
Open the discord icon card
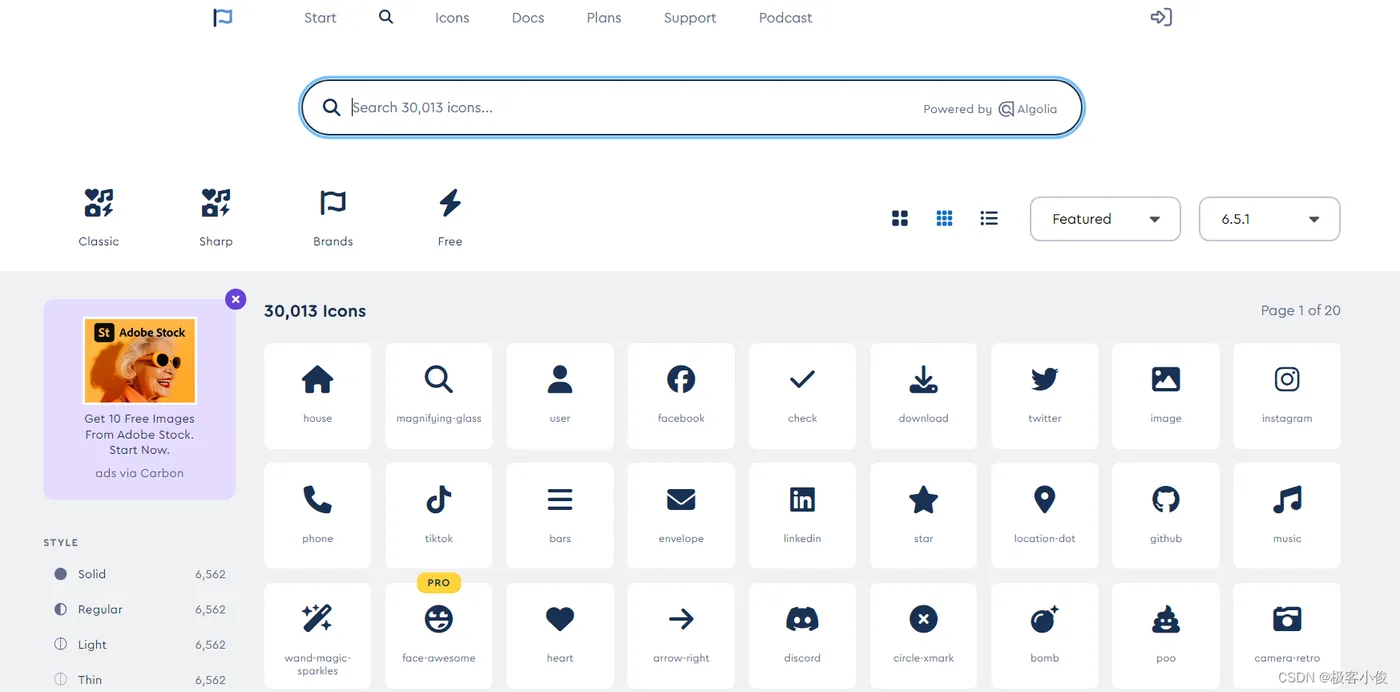(802, 636)
